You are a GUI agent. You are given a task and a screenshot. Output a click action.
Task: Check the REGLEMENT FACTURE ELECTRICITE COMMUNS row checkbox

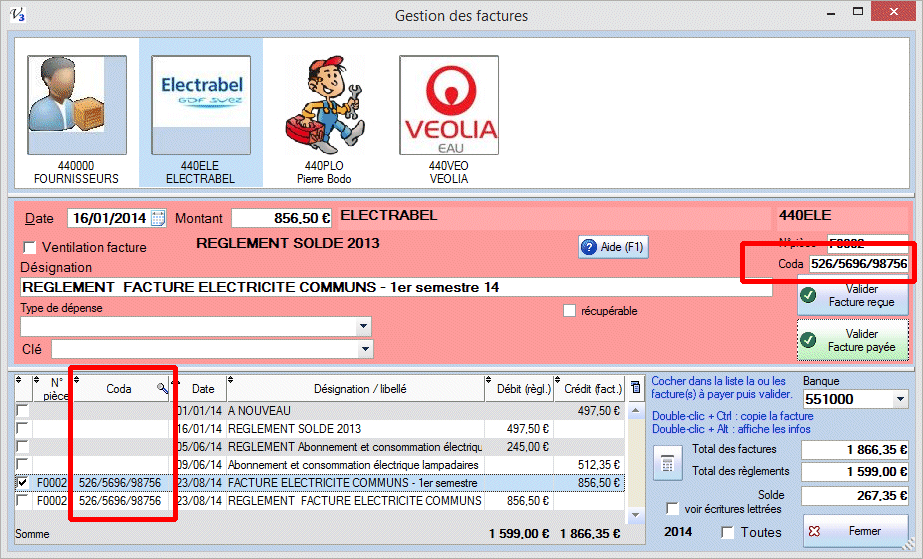pos(22,501)
